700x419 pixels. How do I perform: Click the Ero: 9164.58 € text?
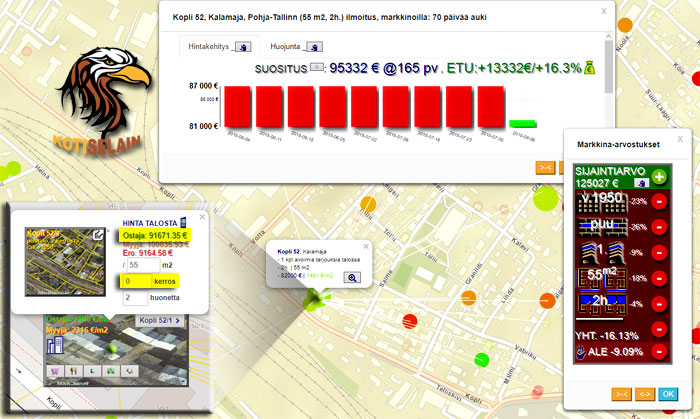(147, 253)
